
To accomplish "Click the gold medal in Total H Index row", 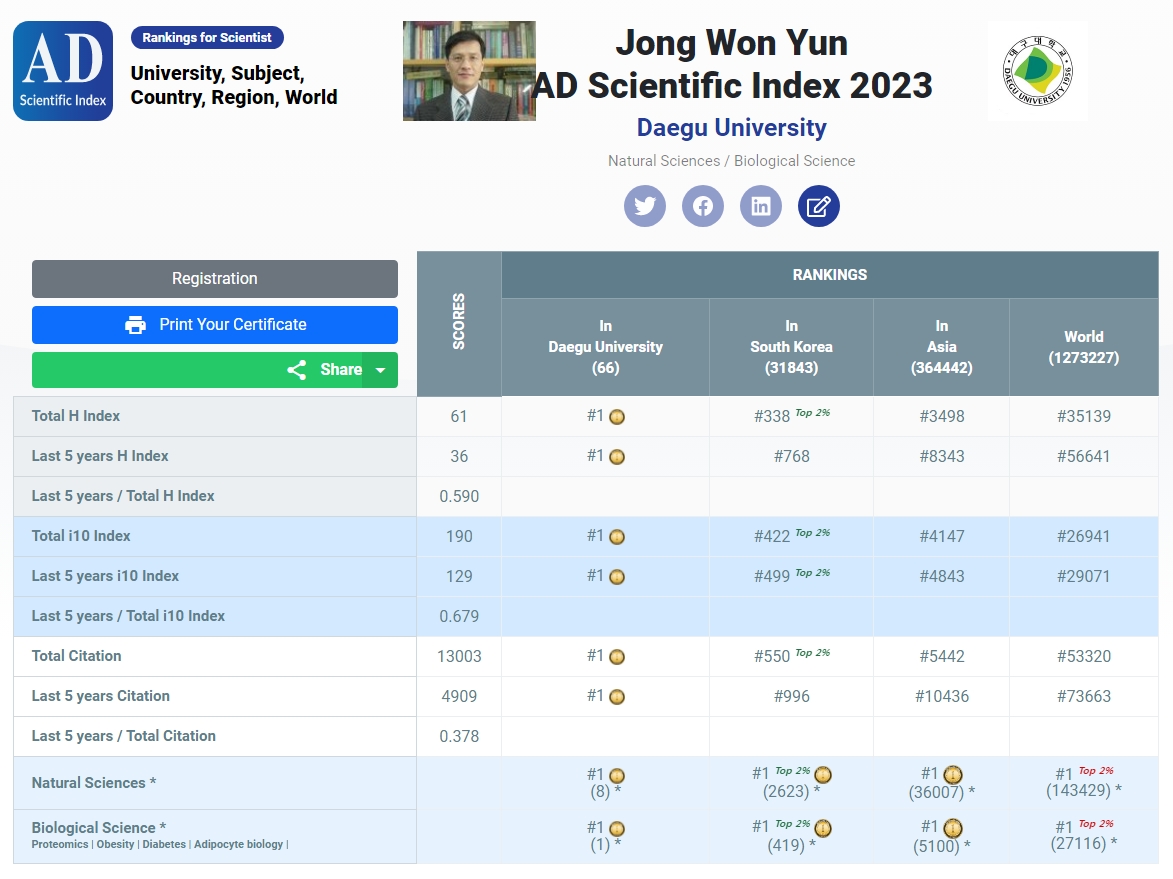I will pyautogui.click(x=617, y=417).
